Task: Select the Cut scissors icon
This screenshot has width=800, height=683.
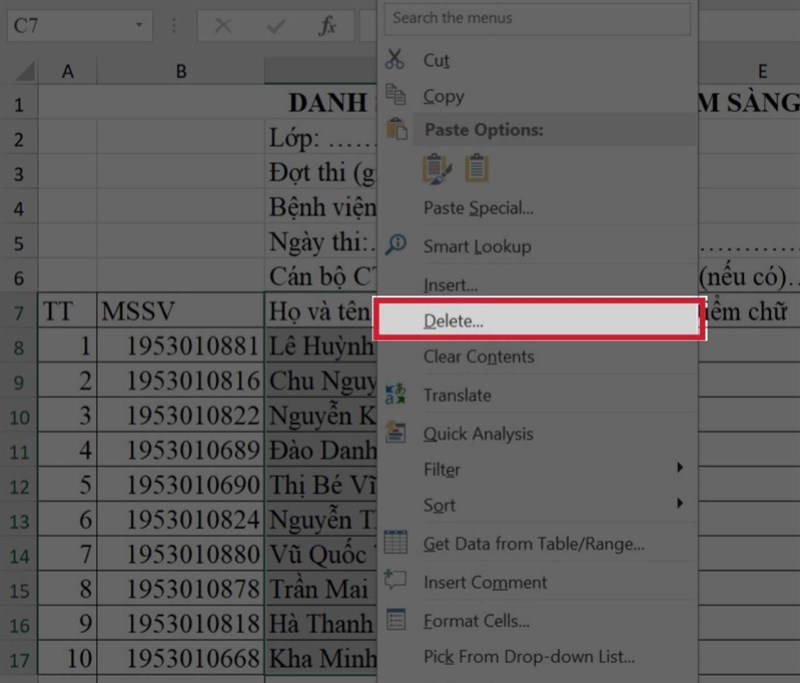Action: coord(396,60)
